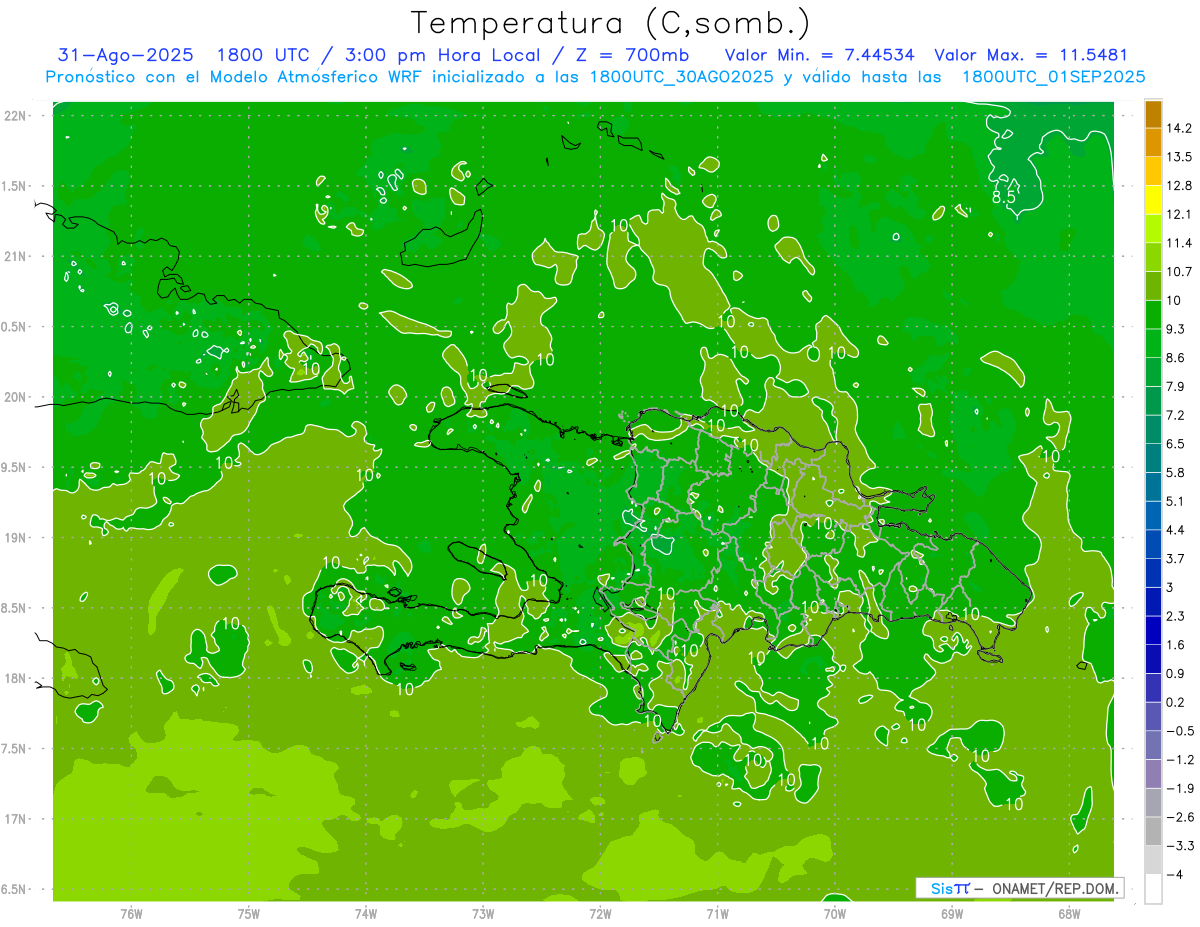Click the 19N latitude axis label
Screen dimensions: 1200x927
point(16,538)
